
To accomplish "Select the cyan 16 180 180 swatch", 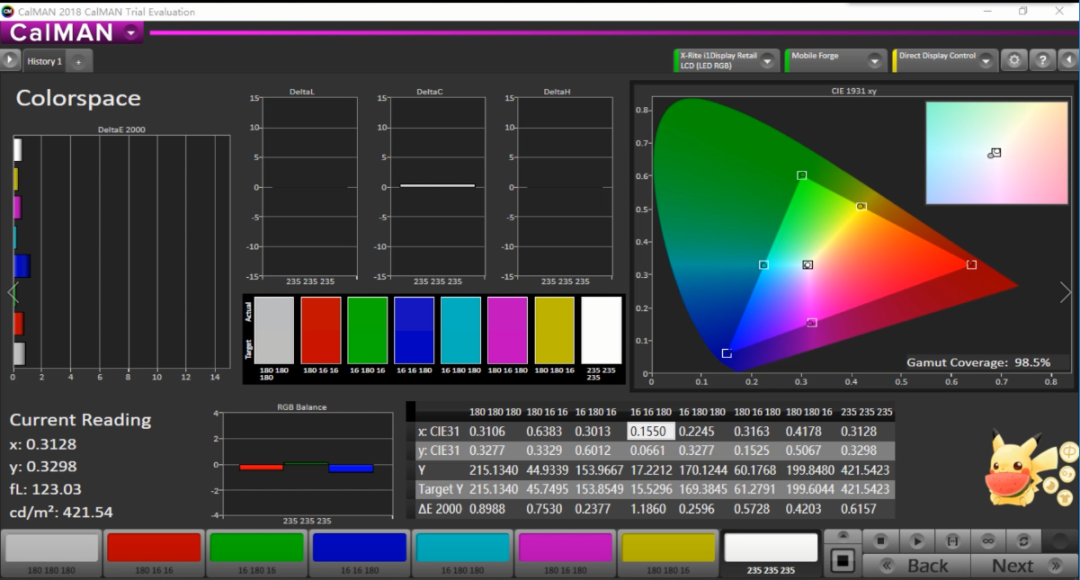I will pos(462,548).
